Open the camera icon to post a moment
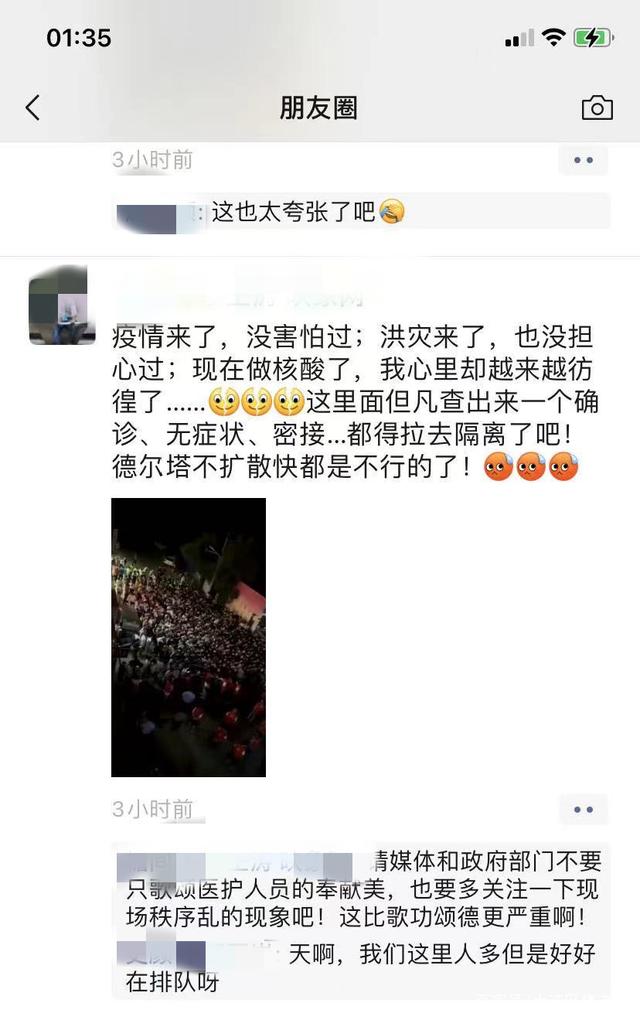The height and width of the screenshot is (1020, 640). tap(596, 108)
